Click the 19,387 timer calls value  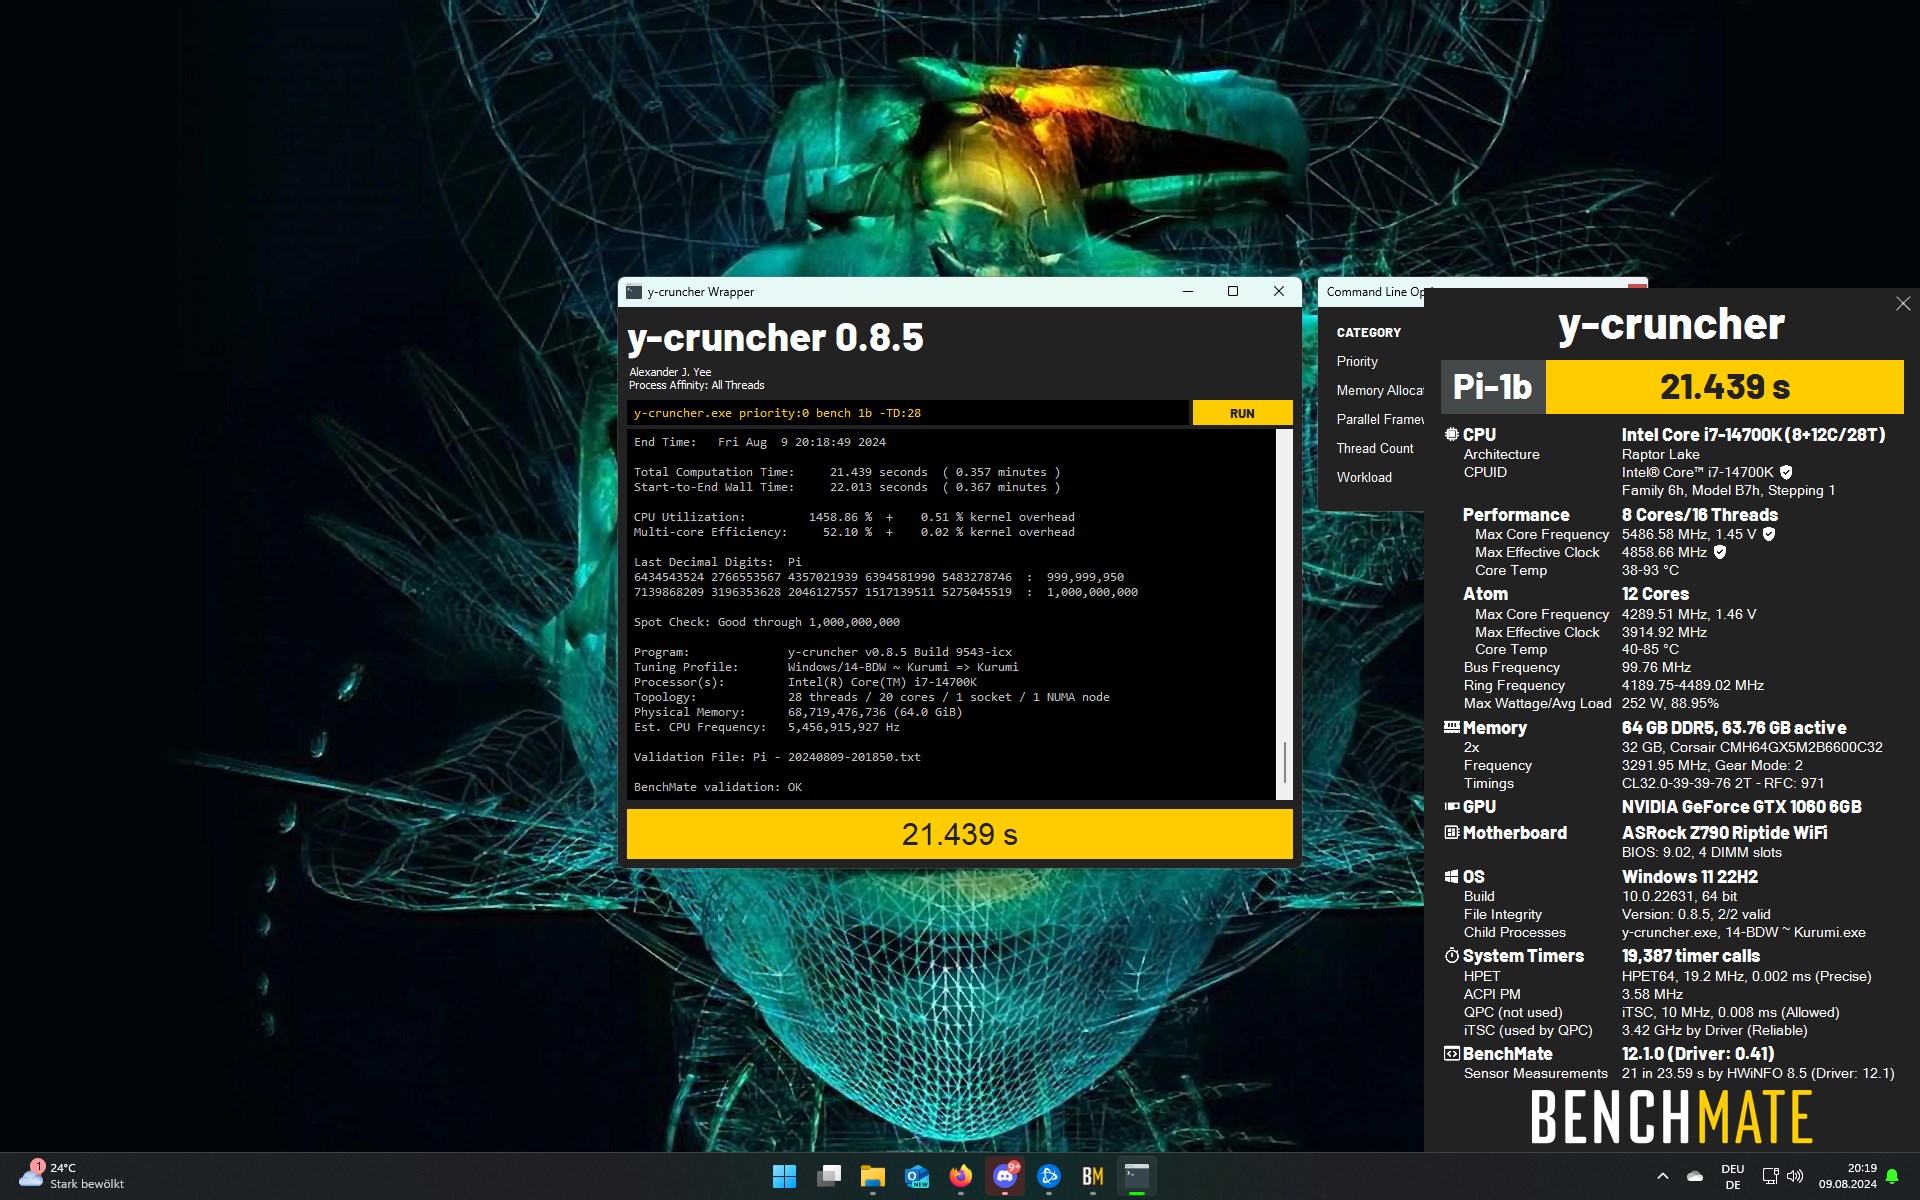pos(1690,955)
